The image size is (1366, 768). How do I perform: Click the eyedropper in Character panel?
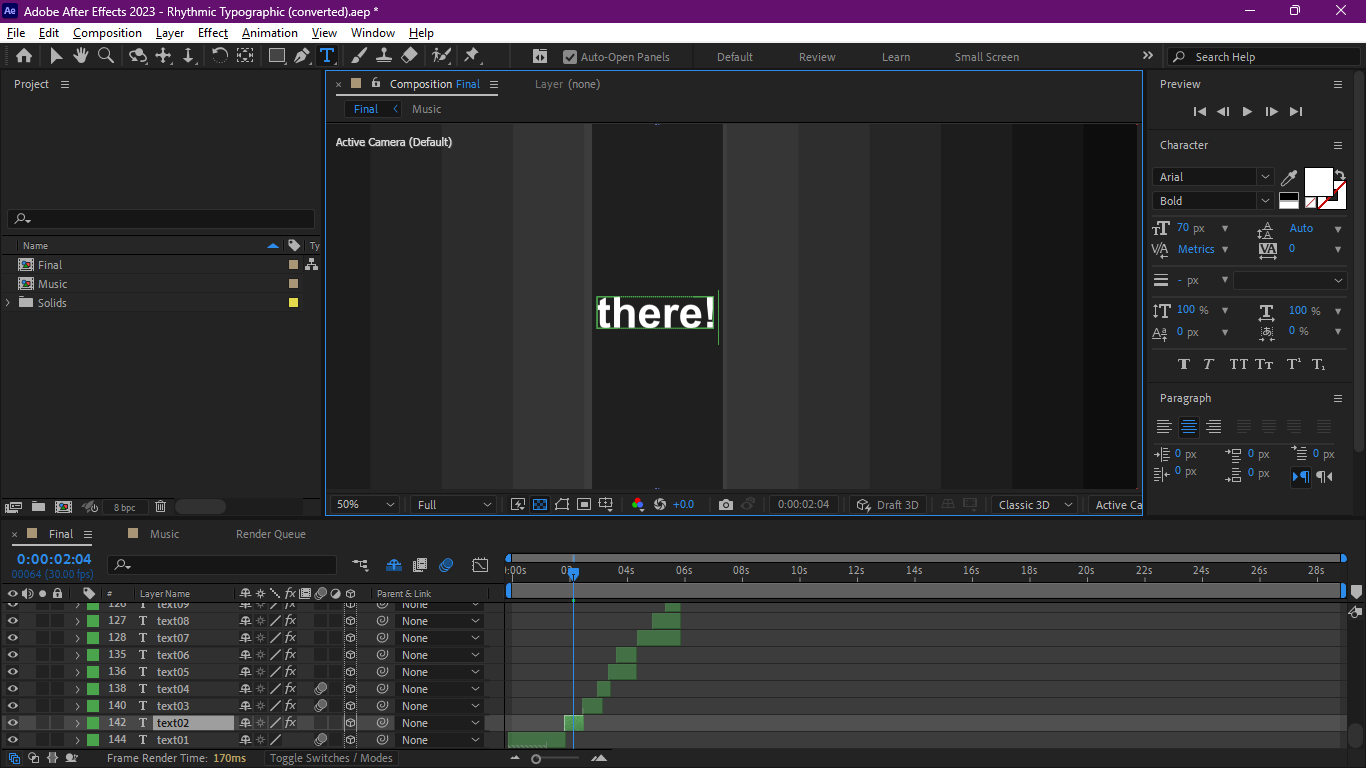(x=1289, y=177)
